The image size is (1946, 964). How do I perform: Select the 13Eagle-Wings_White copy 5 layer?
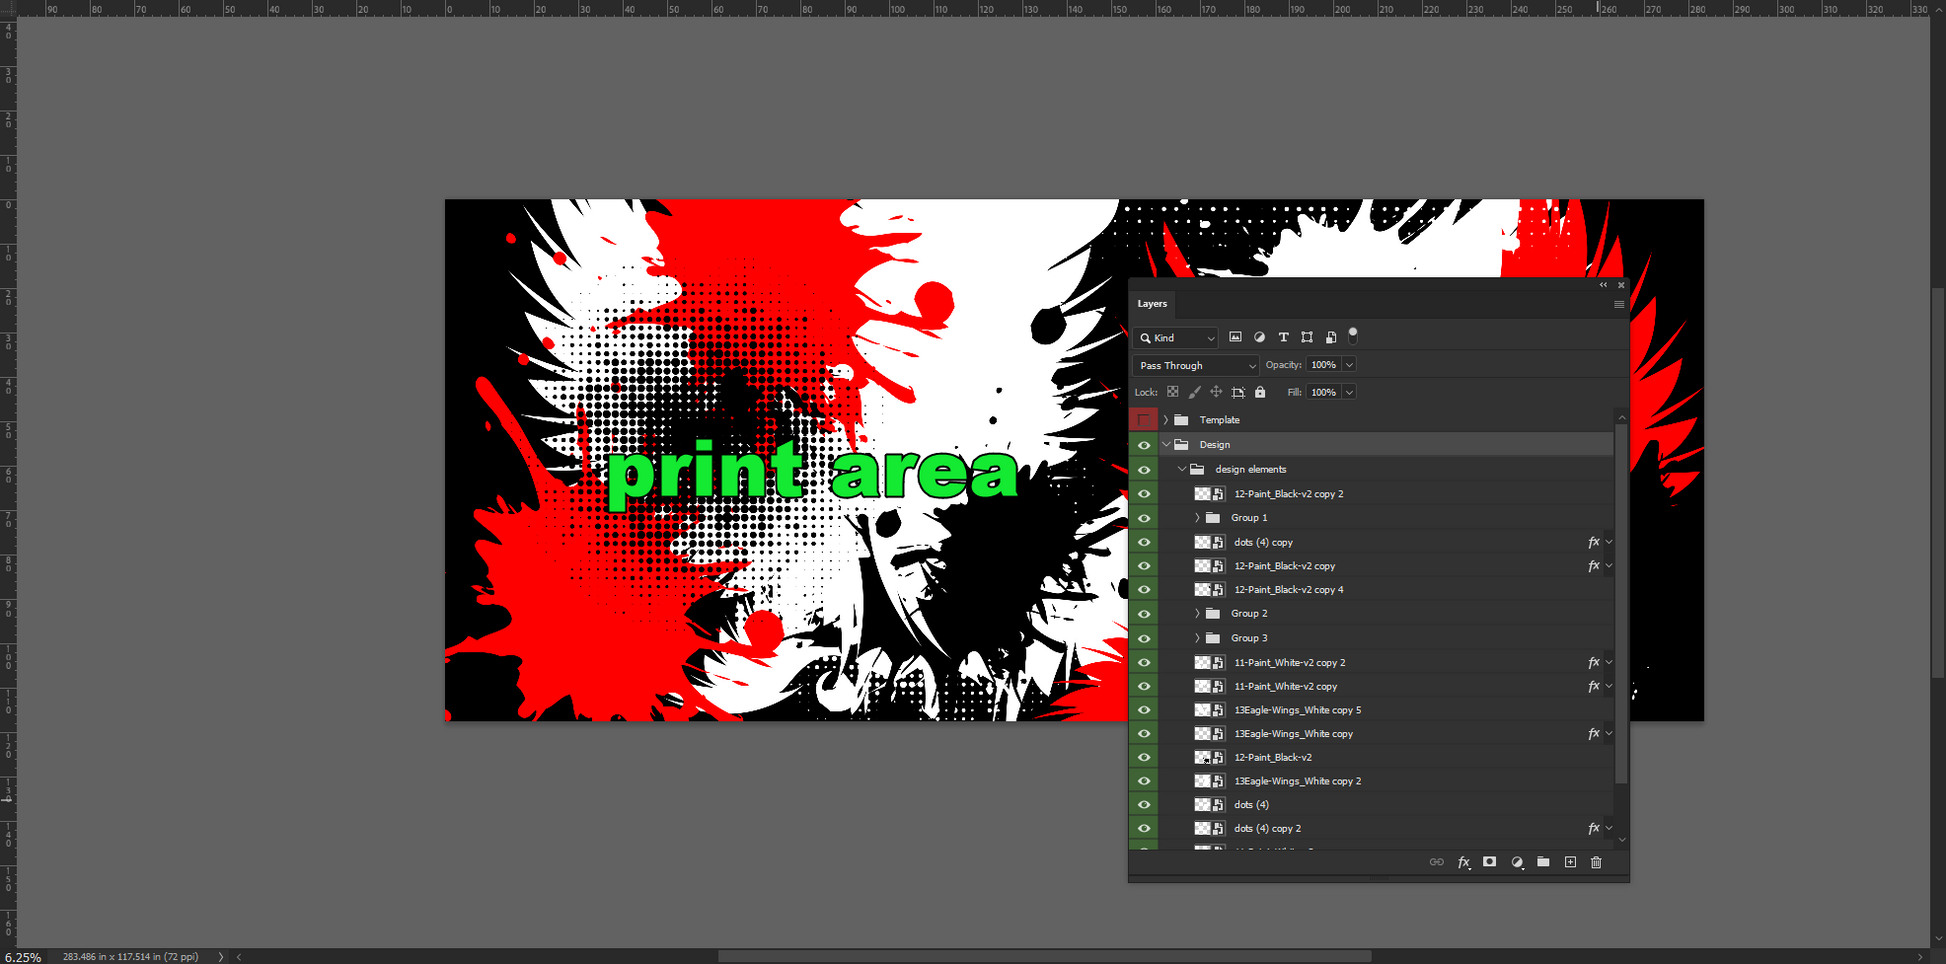coord(1297,710)
